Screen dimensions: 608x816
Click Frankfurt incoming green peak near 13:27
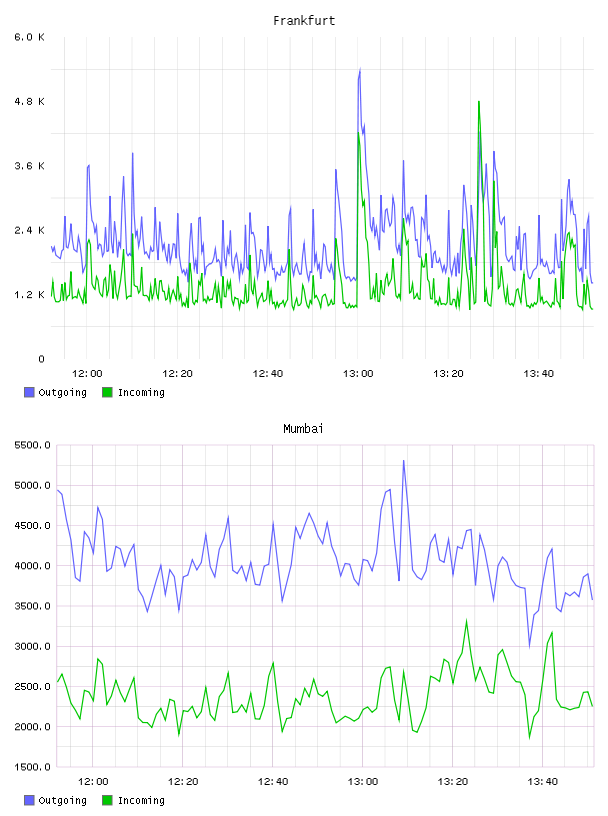click(x=479, y=103)
